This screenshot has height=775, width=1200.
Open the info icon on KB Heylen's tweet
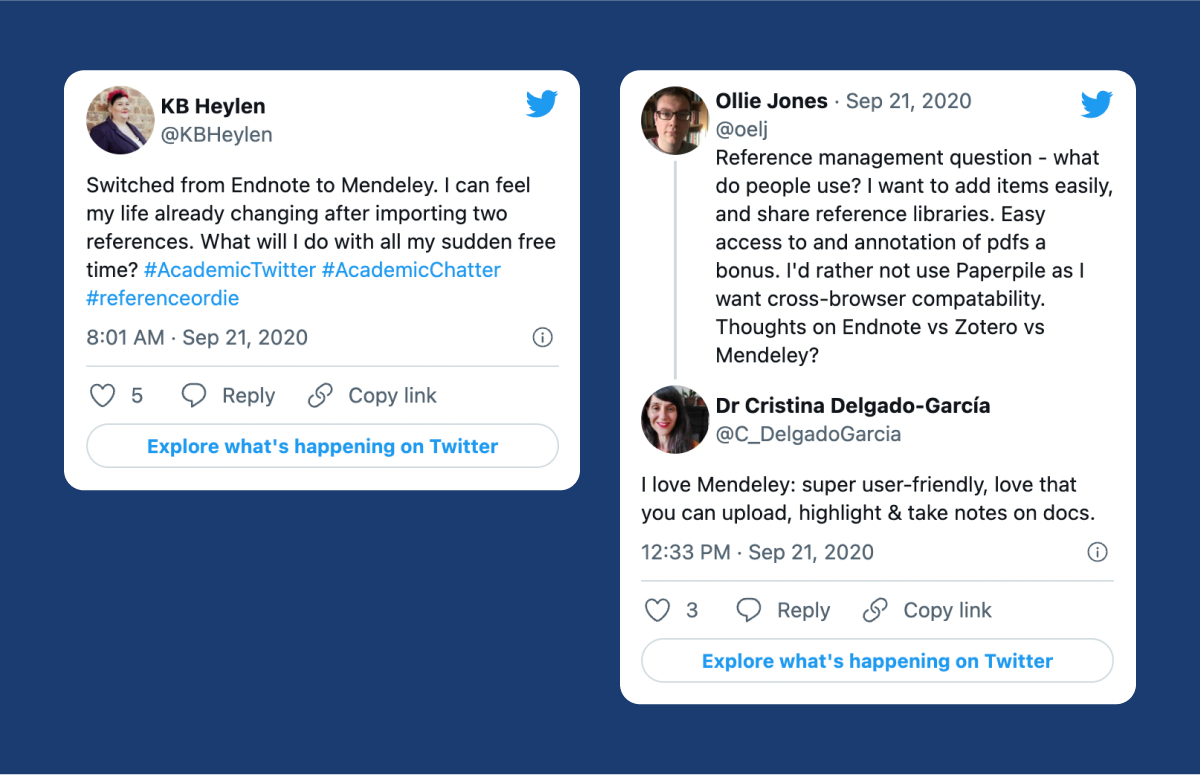tap(542, 337)
